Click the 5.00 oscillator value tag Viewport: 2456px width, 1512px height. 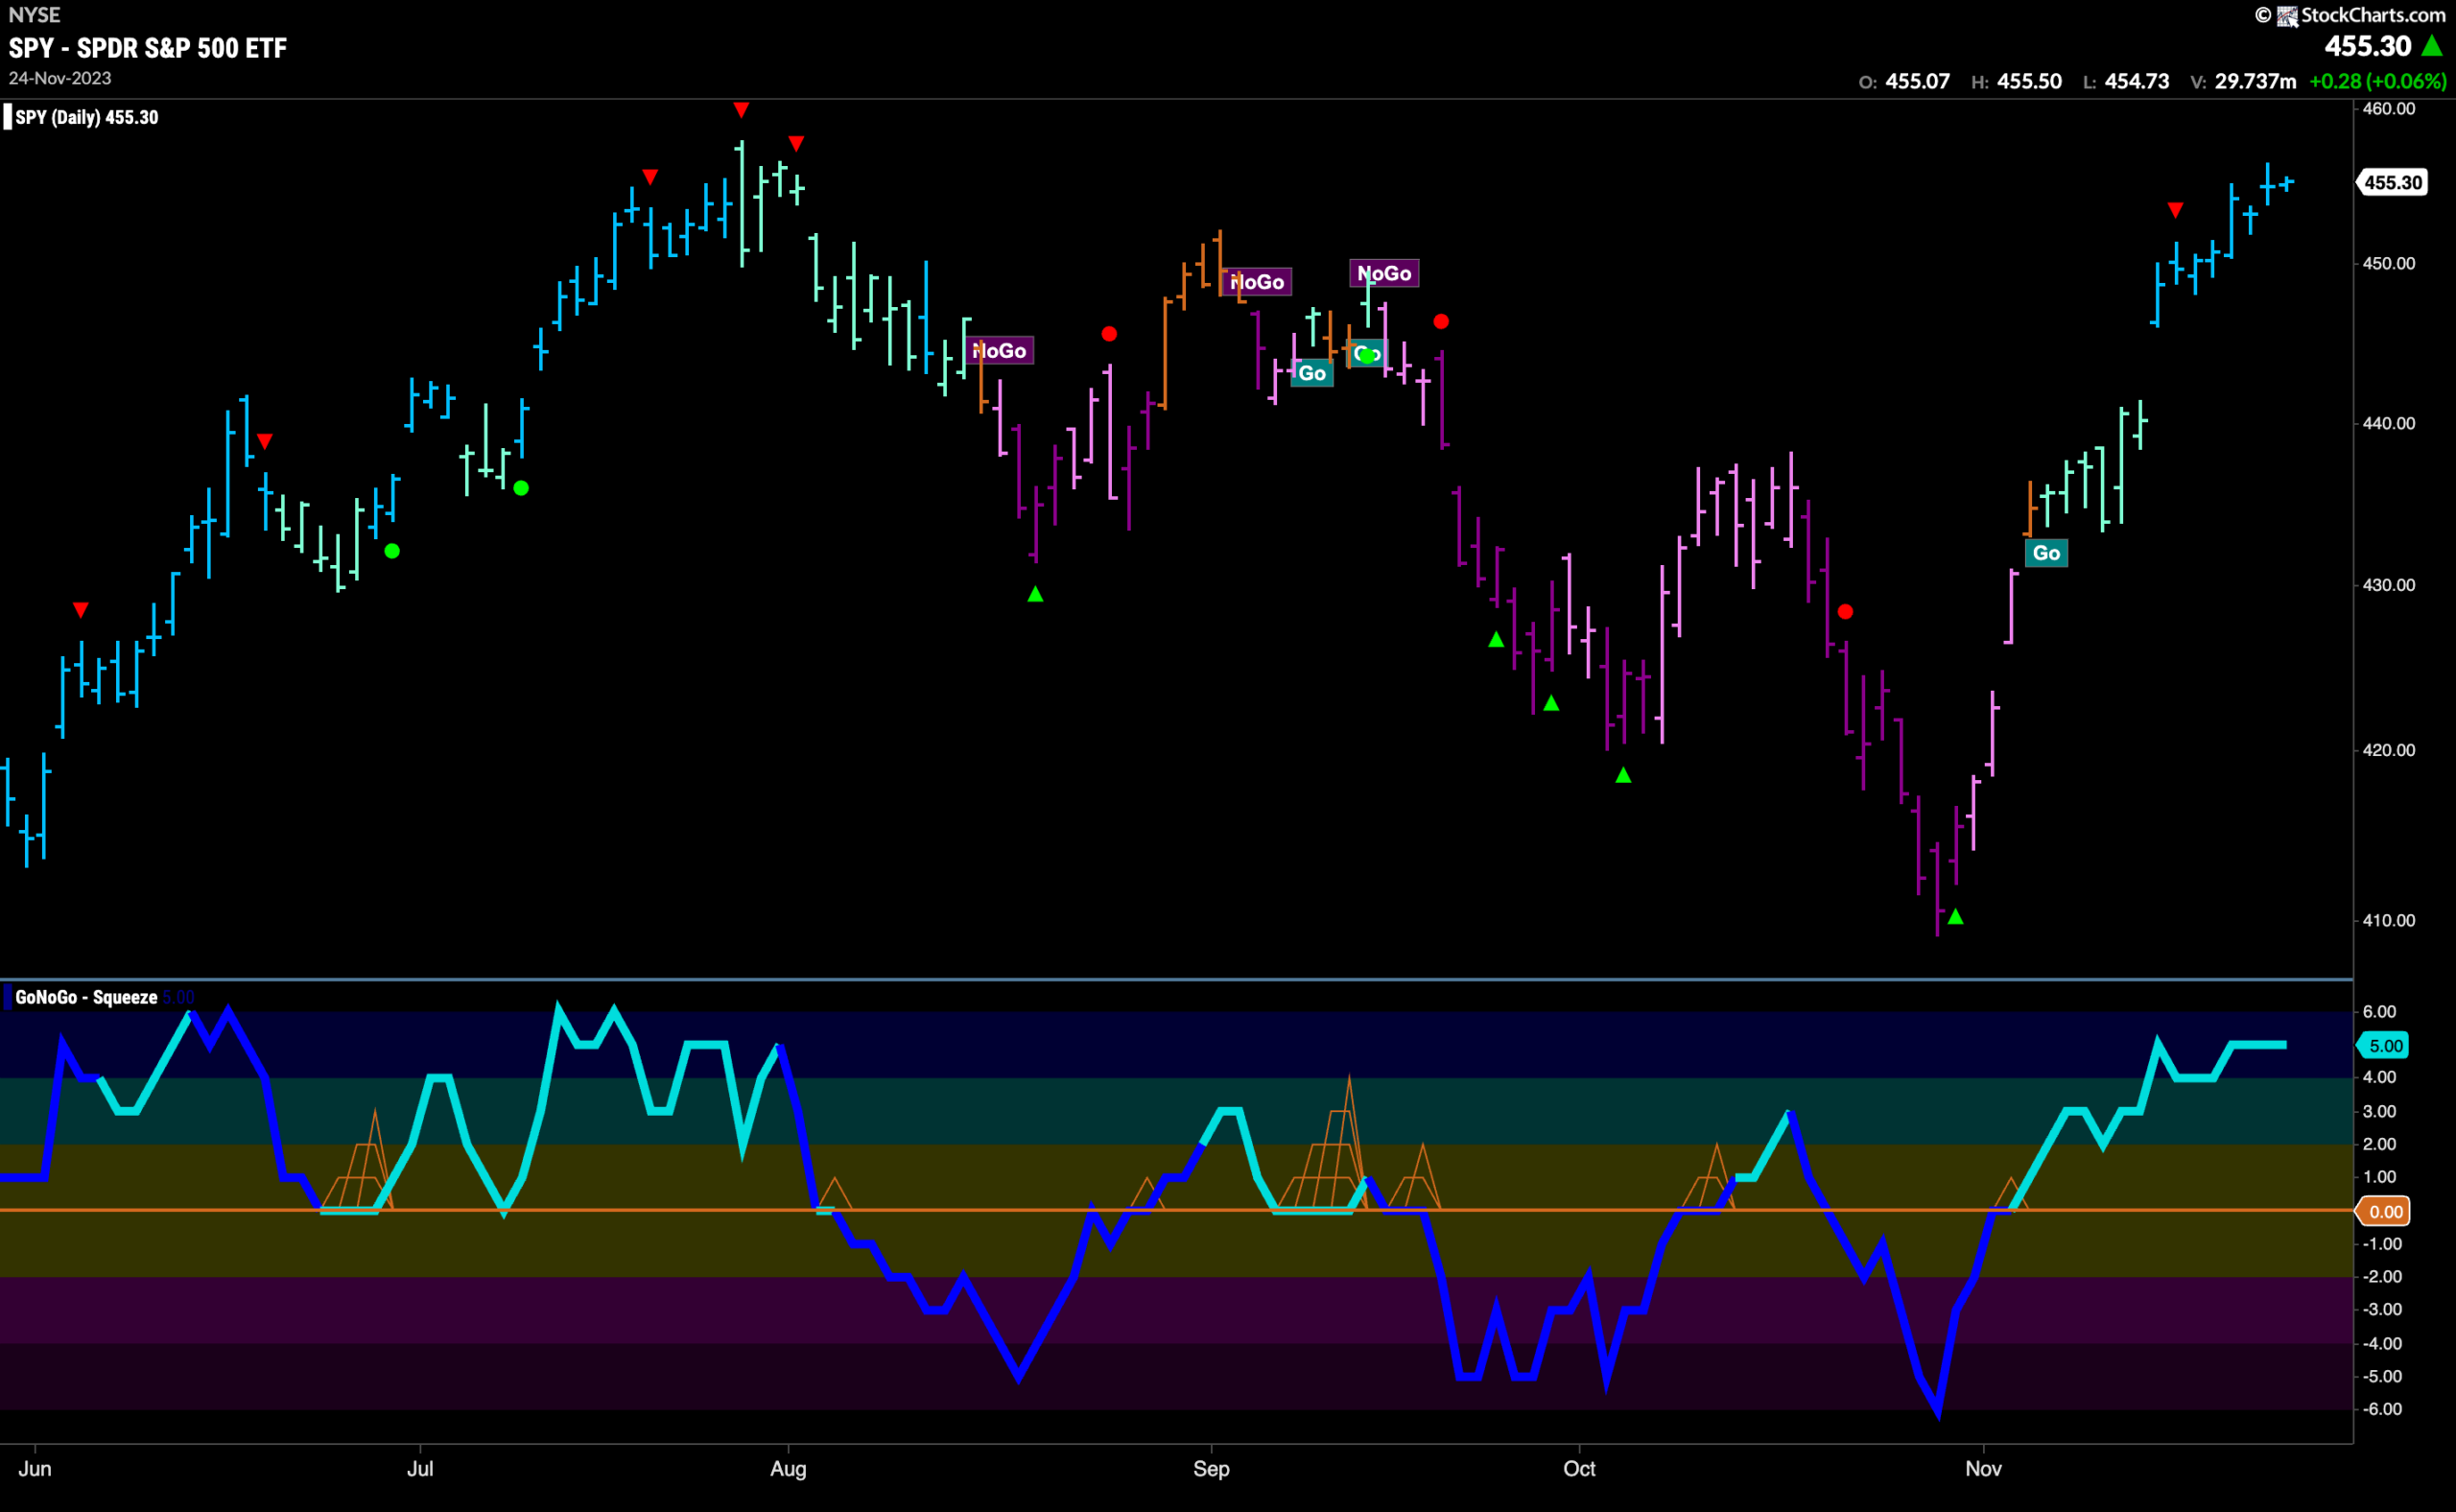click(2385, 1046)
